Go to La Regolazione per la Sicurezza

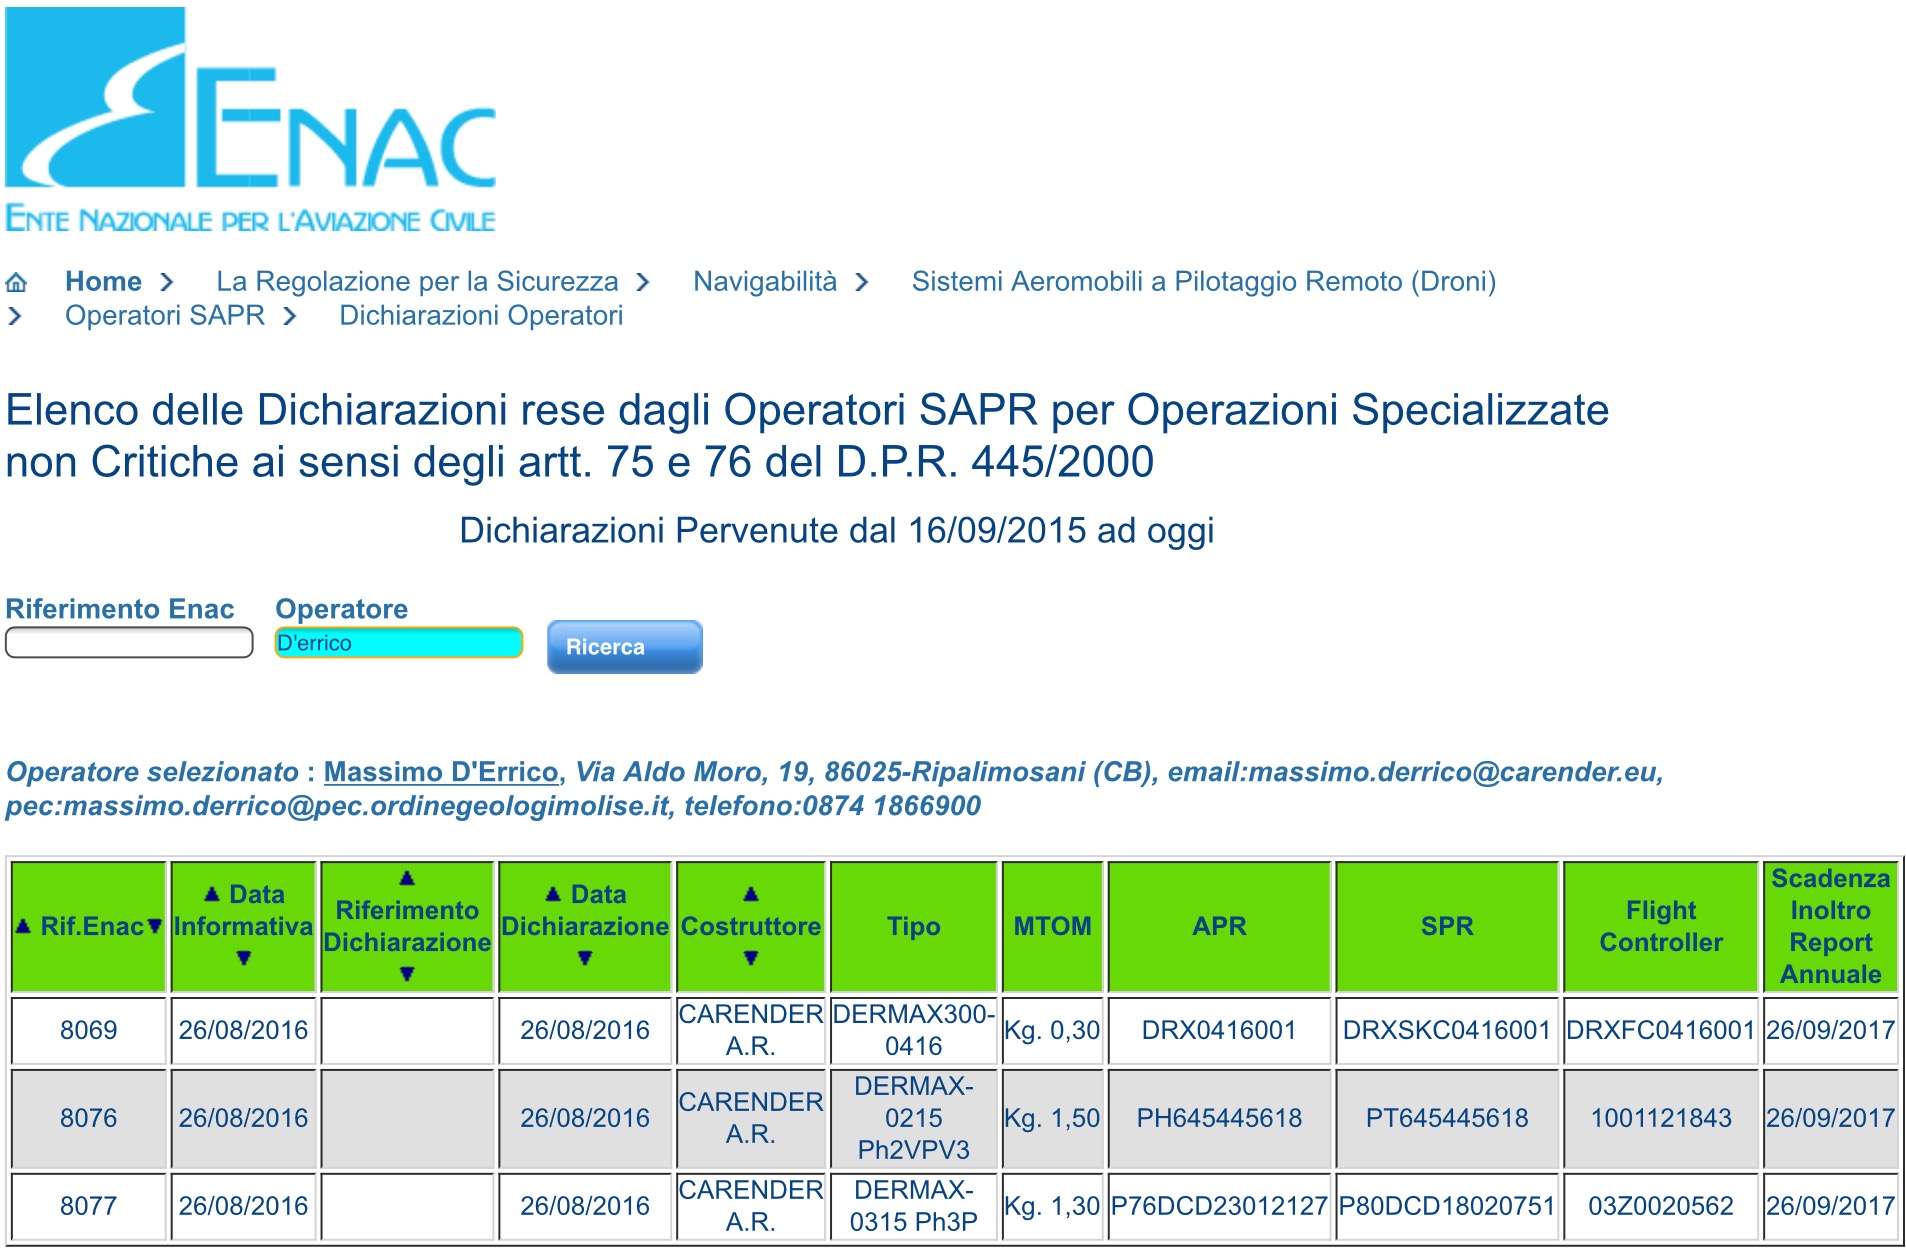pyautogui.click(x=417, y=282)
